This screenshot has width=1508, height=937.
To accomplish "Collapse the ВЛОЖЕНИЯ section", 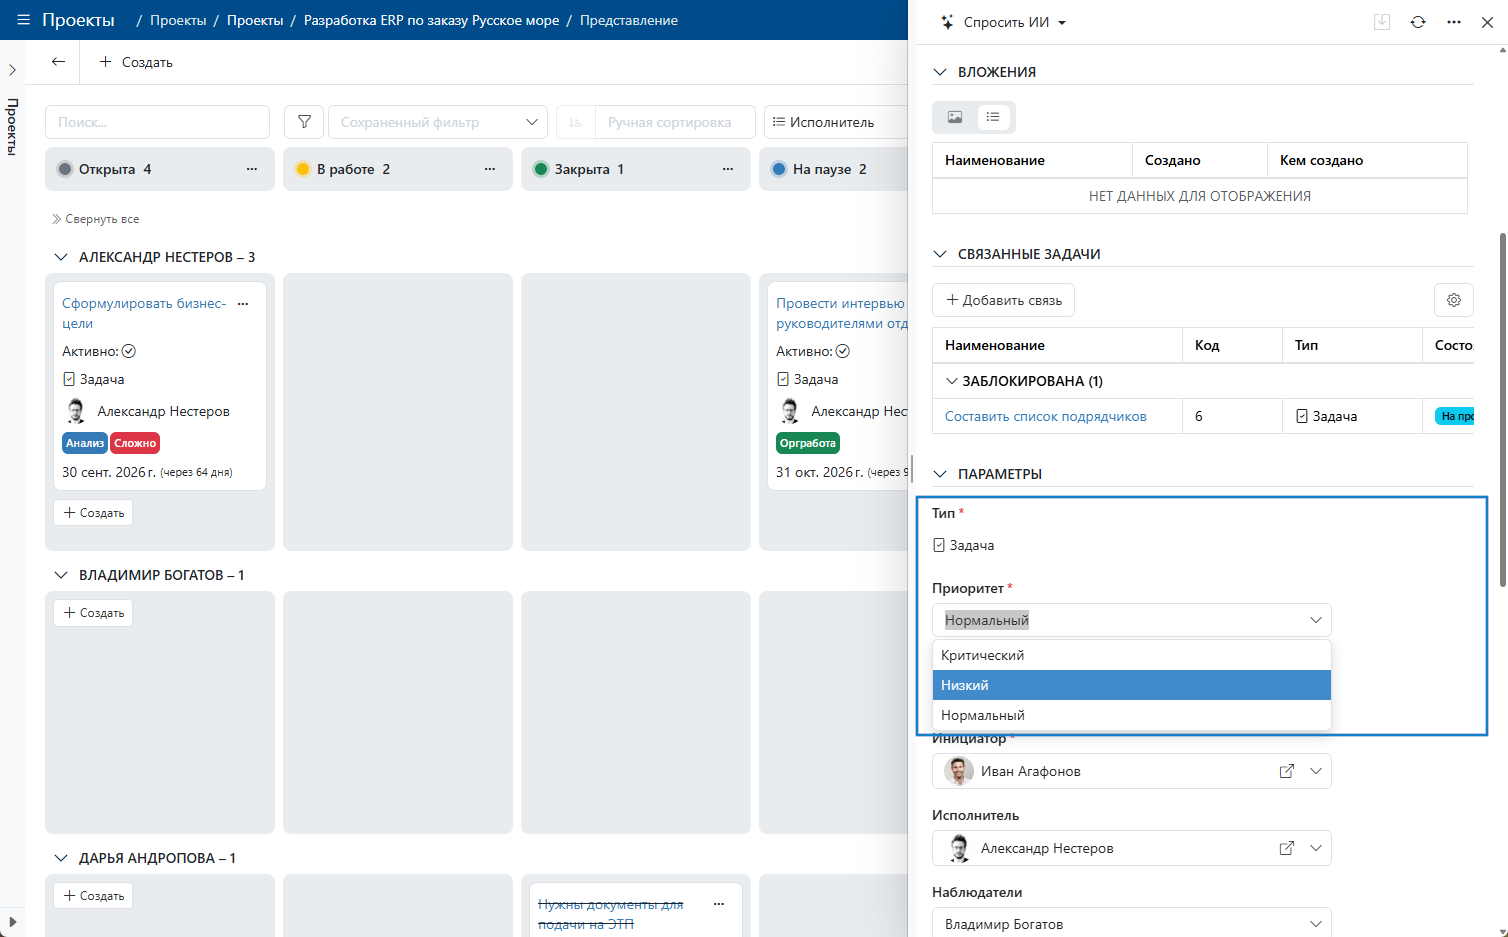I will [x=940, y=72].
